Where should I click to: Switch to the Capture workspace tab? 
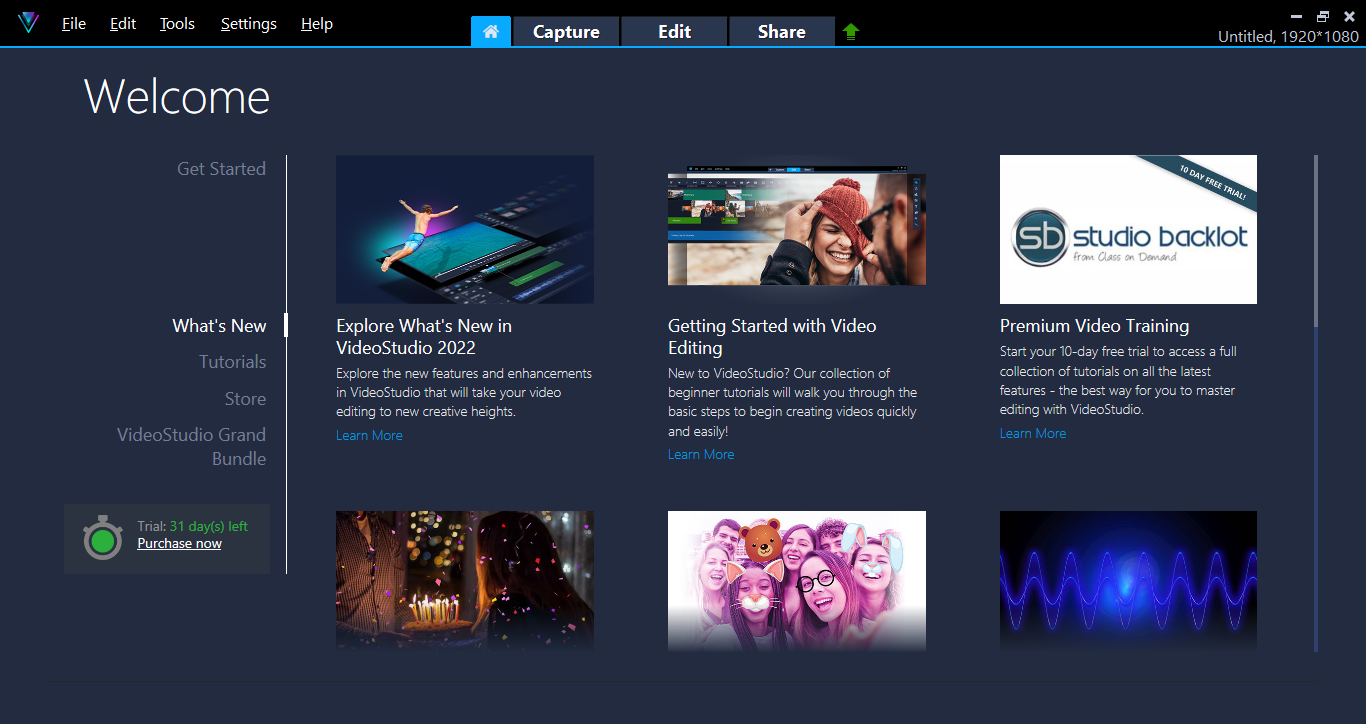coord(566,31)
